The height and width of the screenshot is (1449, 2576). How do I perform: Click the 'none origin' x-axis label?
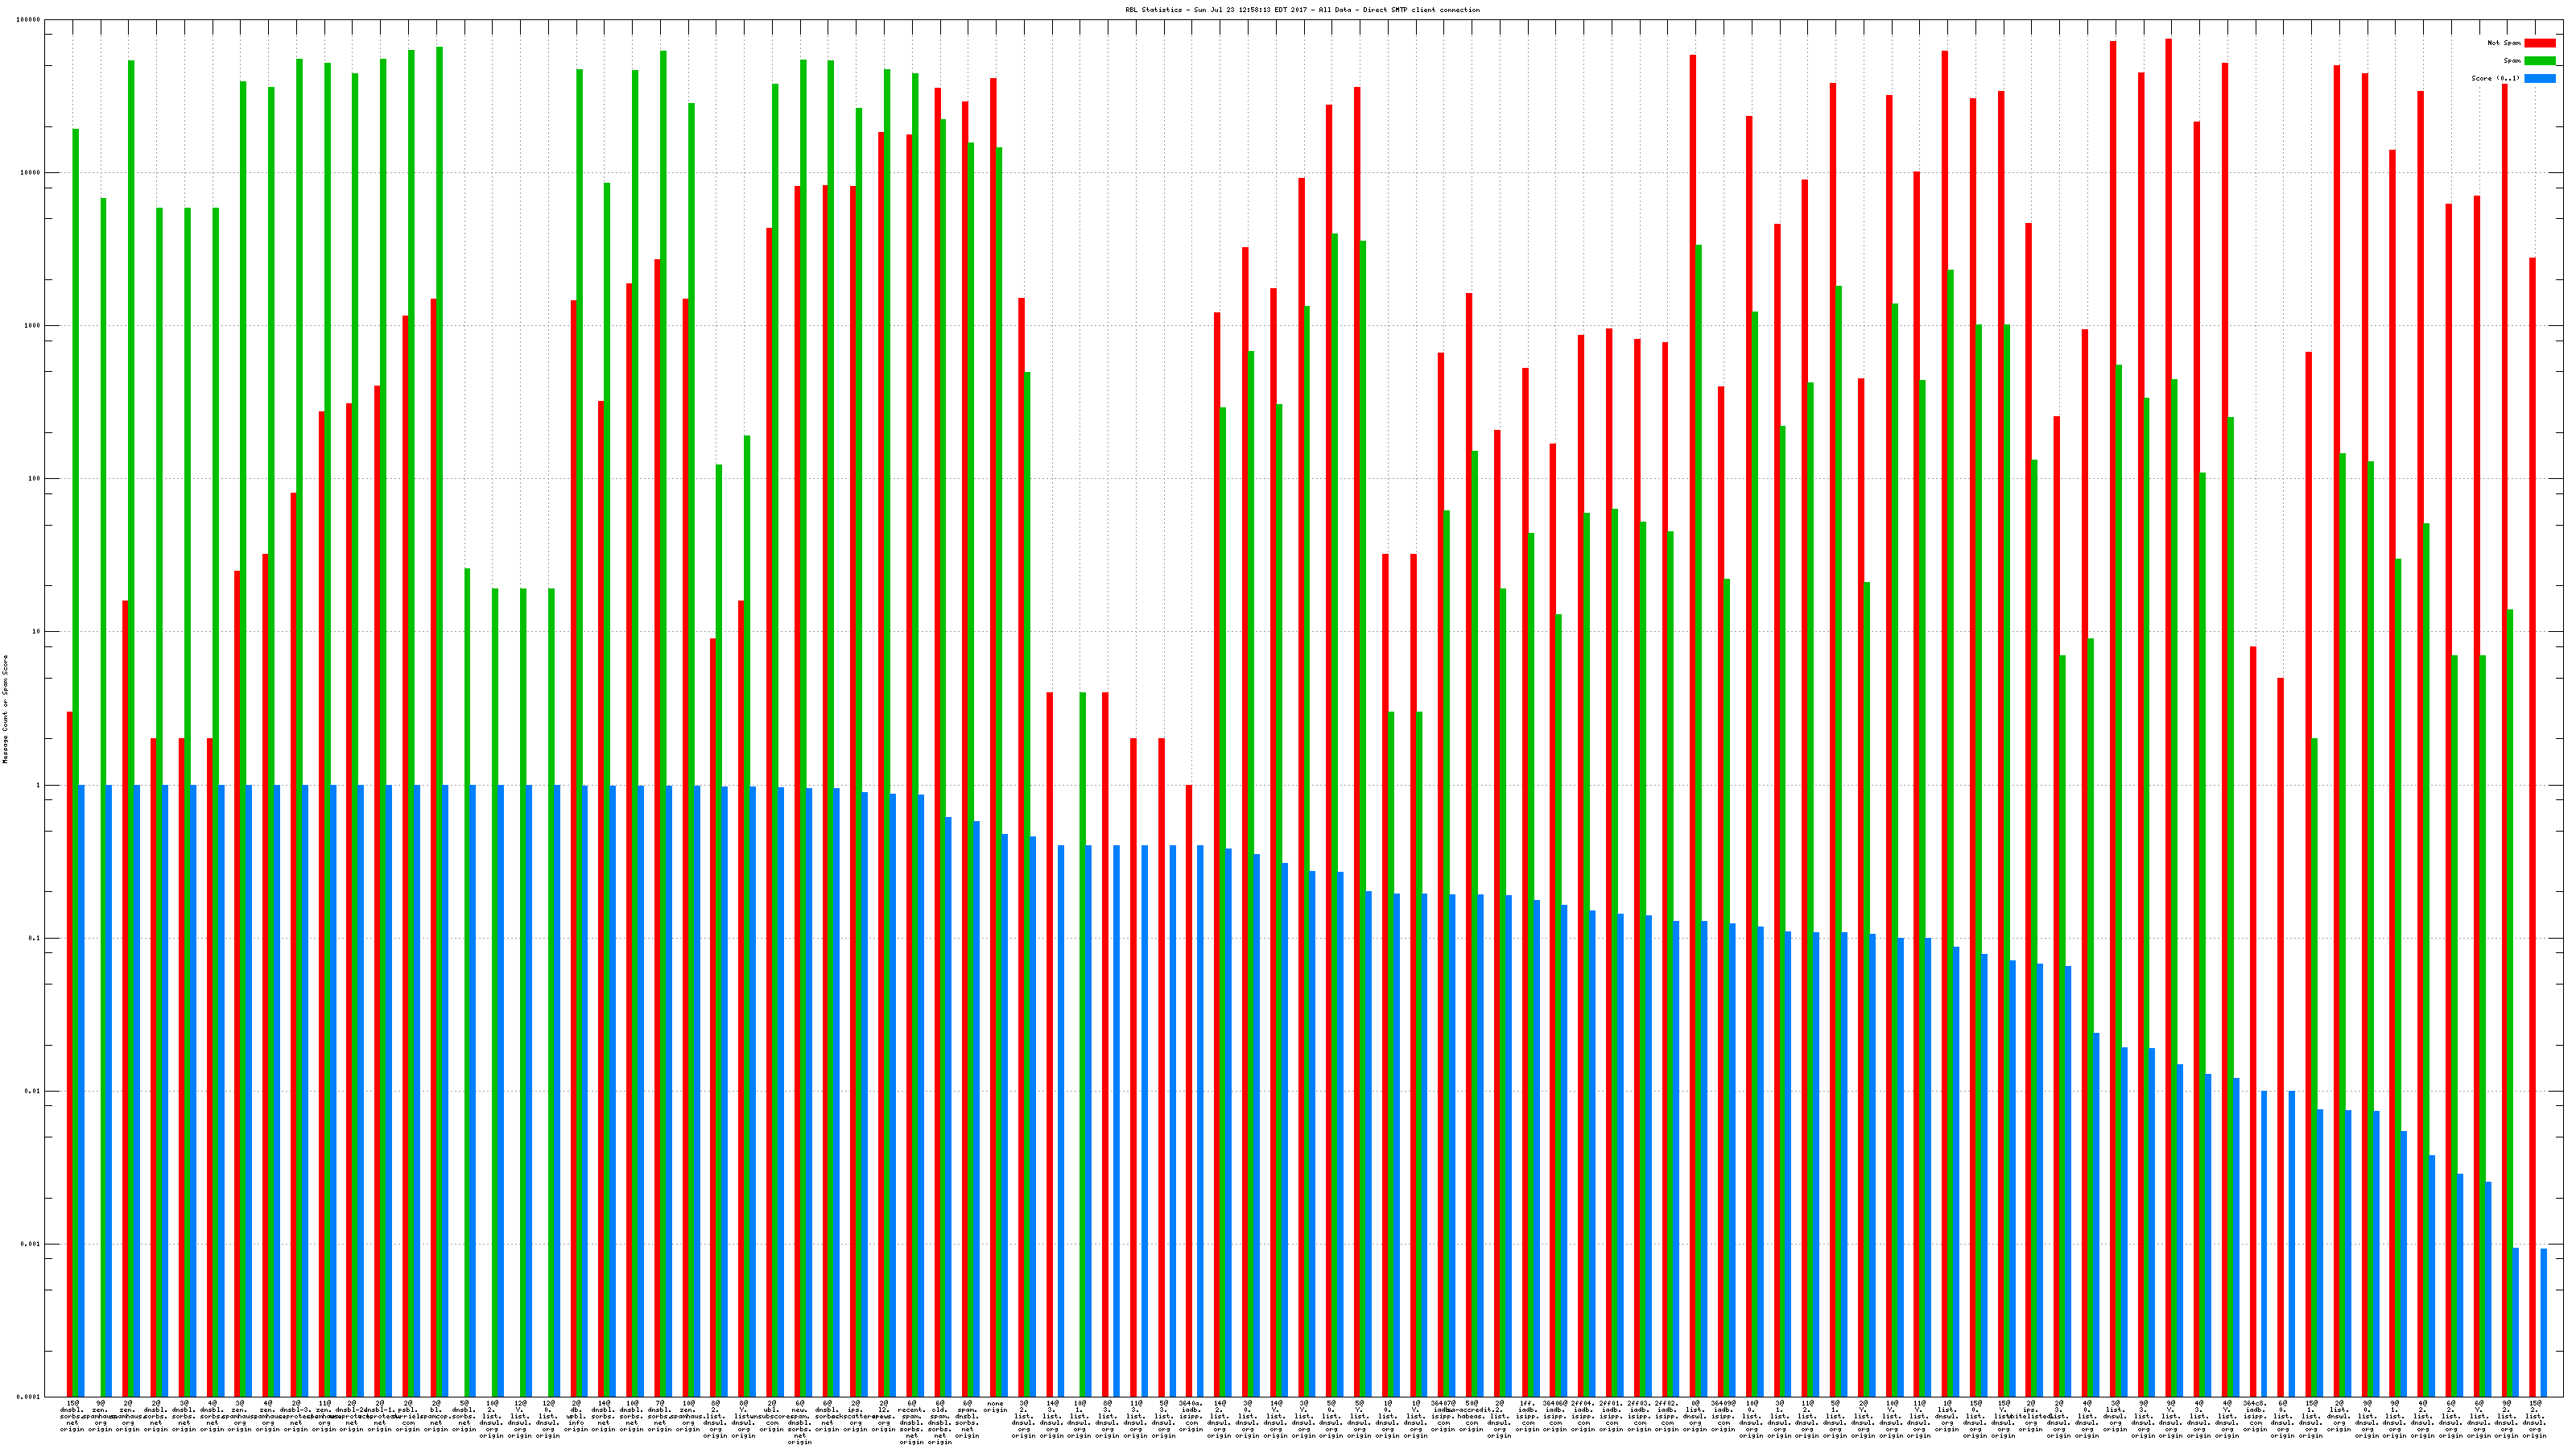tap(995, 1407)
